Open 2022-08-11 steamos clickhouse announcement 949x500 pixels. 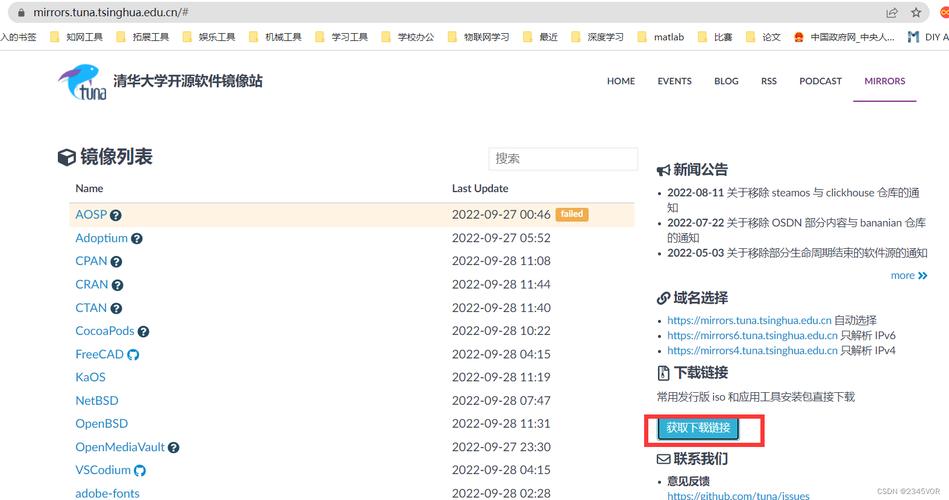tap(793, 200)
